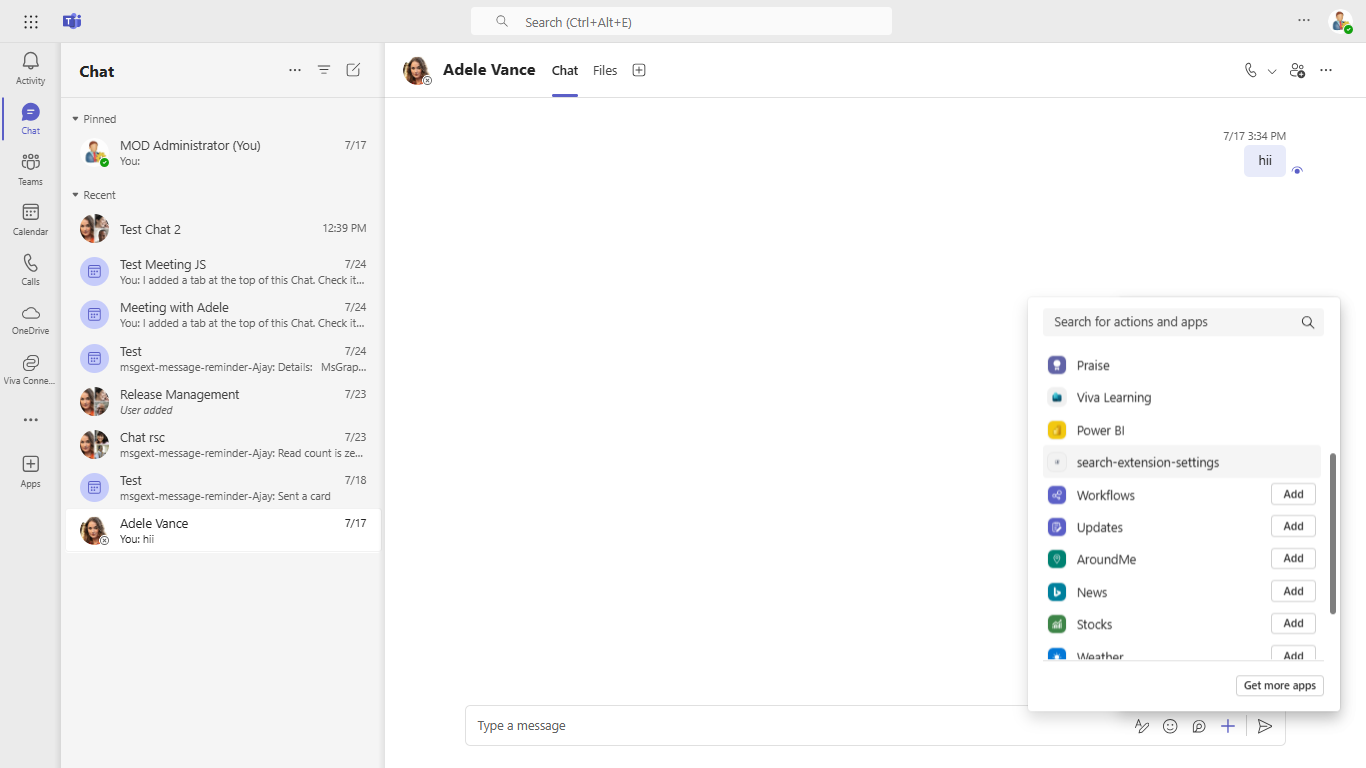This screenshot has width=1366, height=768.
Task: Open the Activity feed
Action: 30,68
